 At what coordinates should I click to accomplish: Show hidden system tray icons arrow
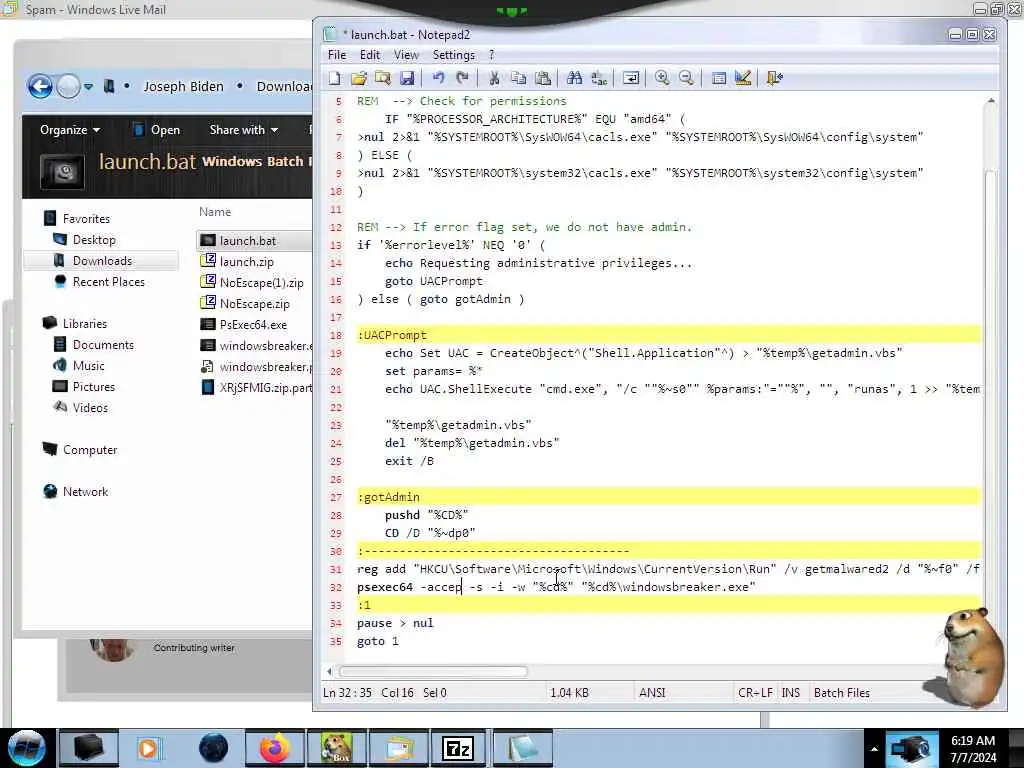[x=874, y=749]
